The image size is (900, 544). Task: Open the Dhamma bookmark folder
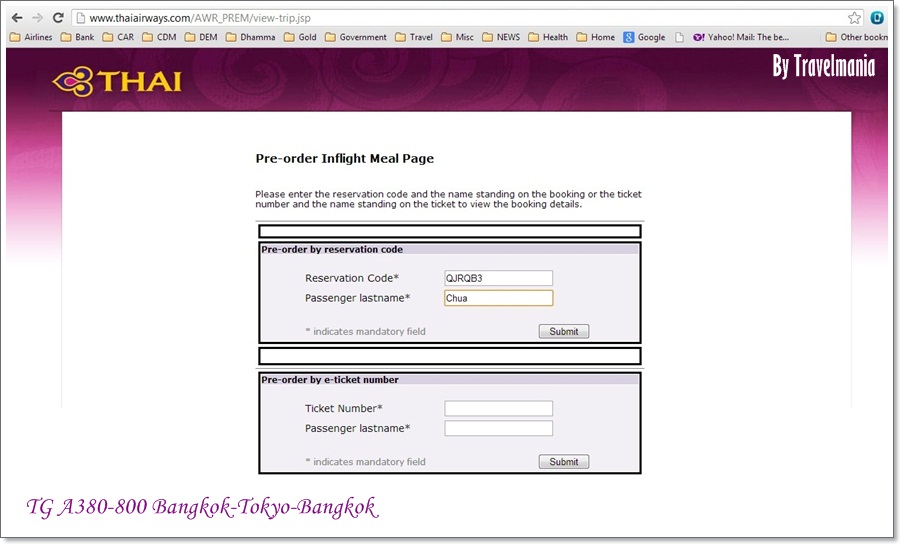point(251,37)
